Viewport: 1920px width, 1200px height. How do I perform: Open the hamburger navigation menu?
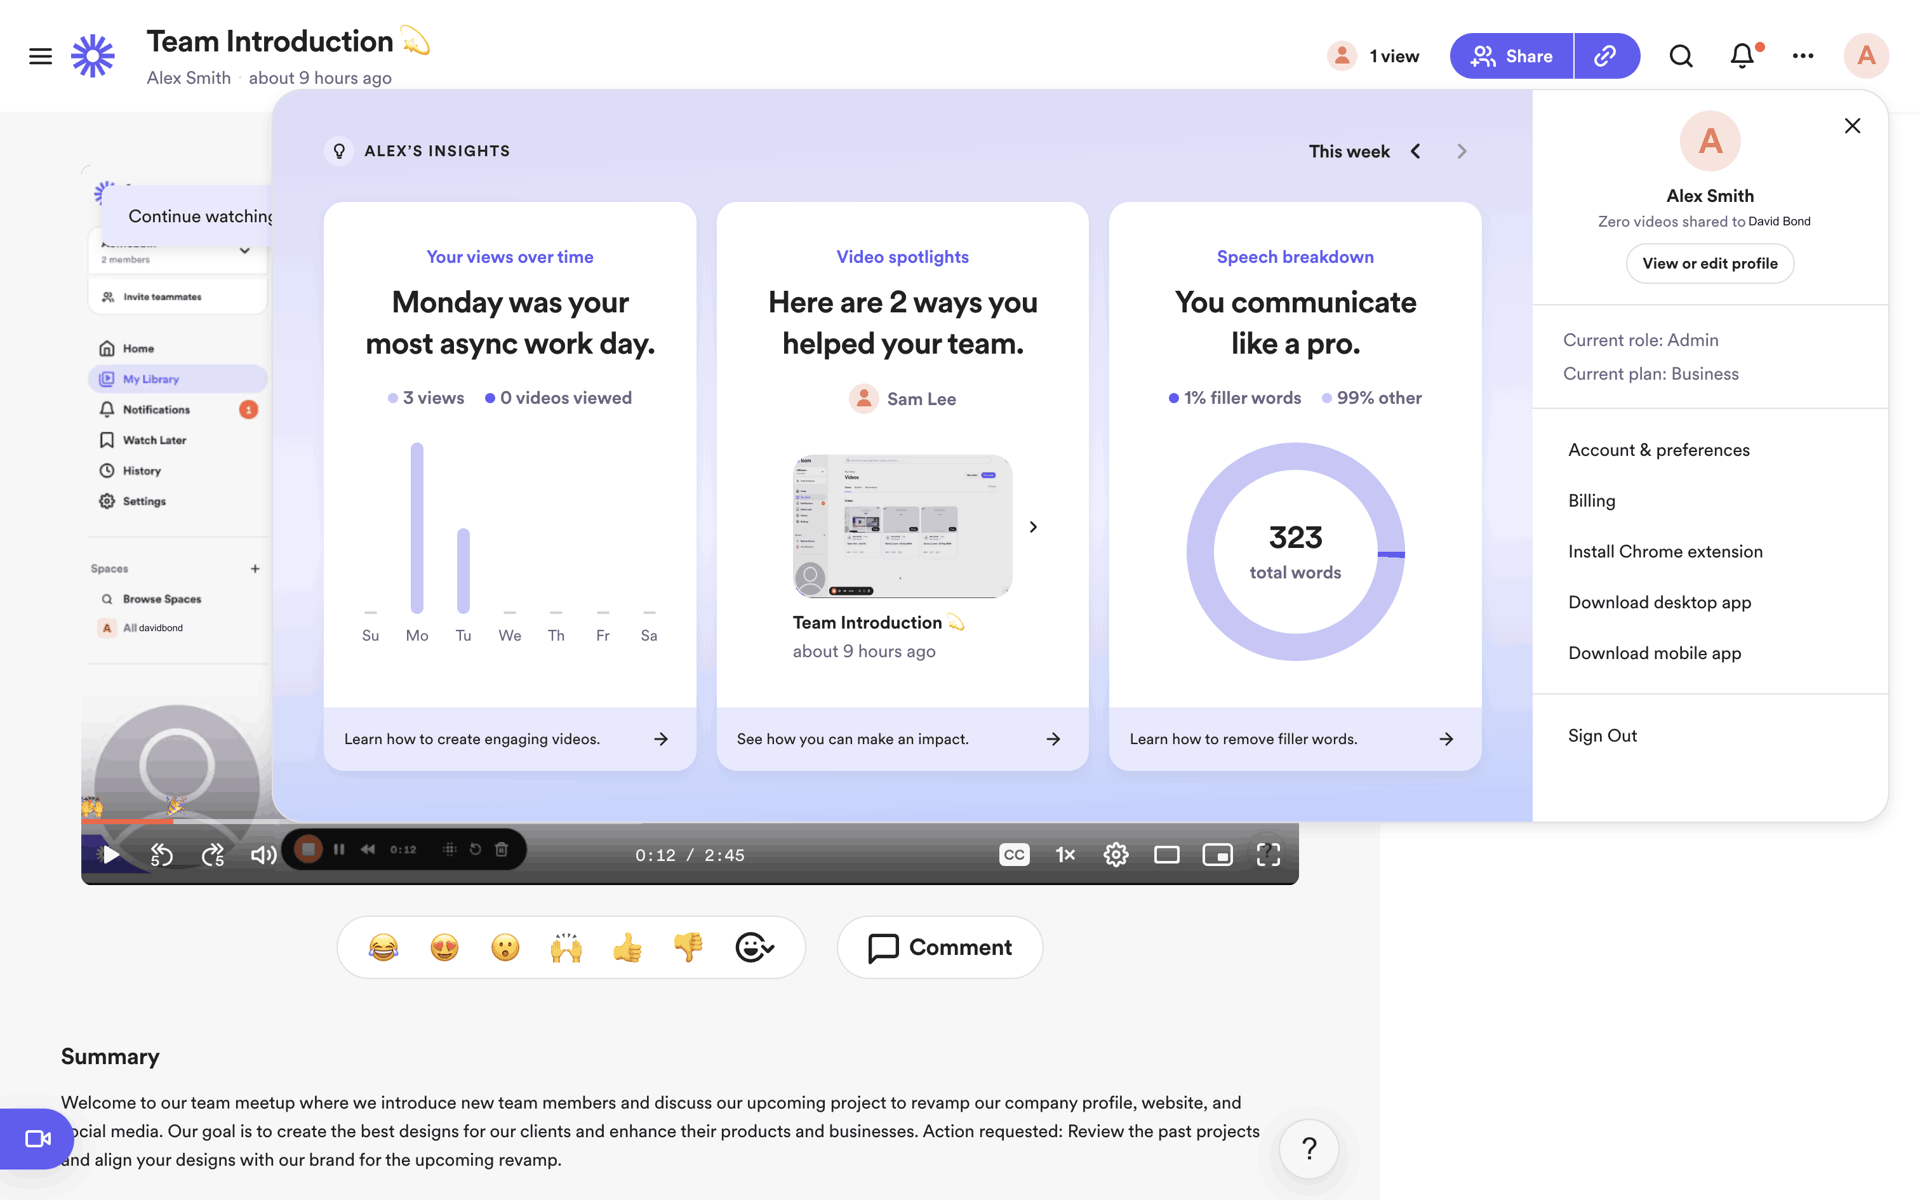40,56
